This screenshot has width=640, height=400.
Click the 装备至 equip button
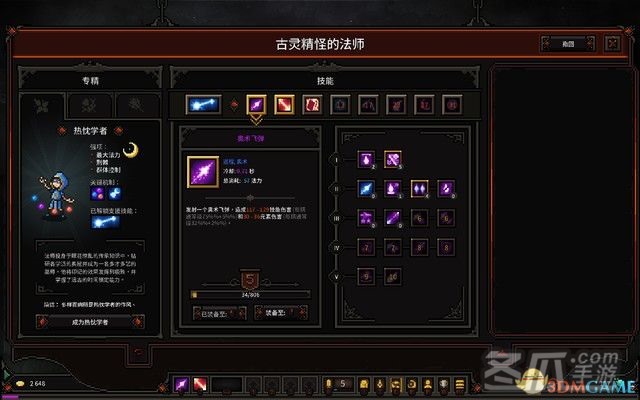click(281, 313)
